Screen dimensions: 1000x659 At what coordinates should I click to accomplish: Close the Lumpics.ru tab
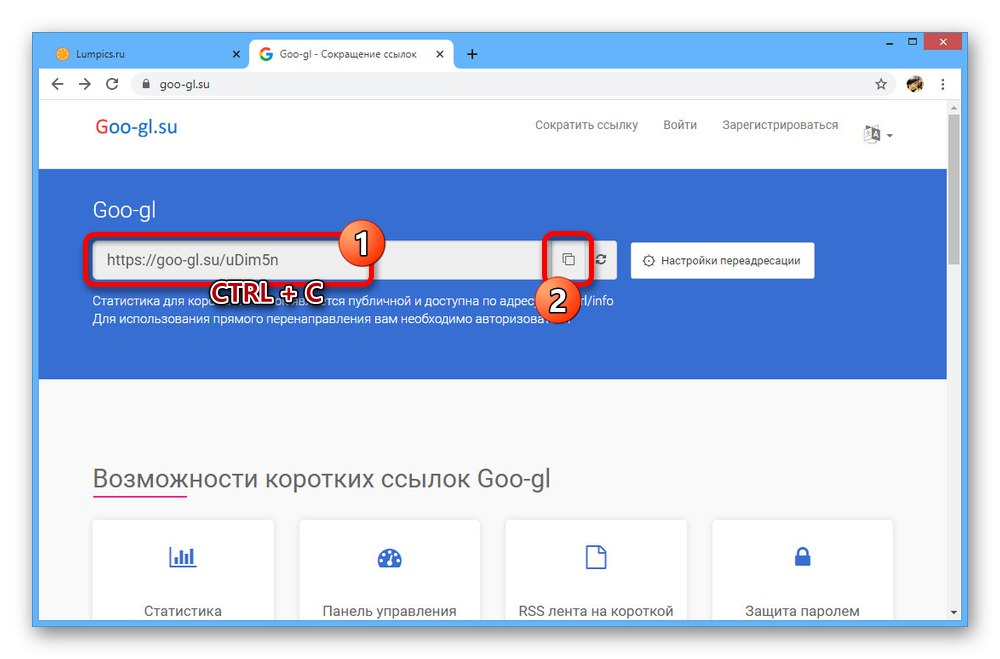[x=236, y=54]
